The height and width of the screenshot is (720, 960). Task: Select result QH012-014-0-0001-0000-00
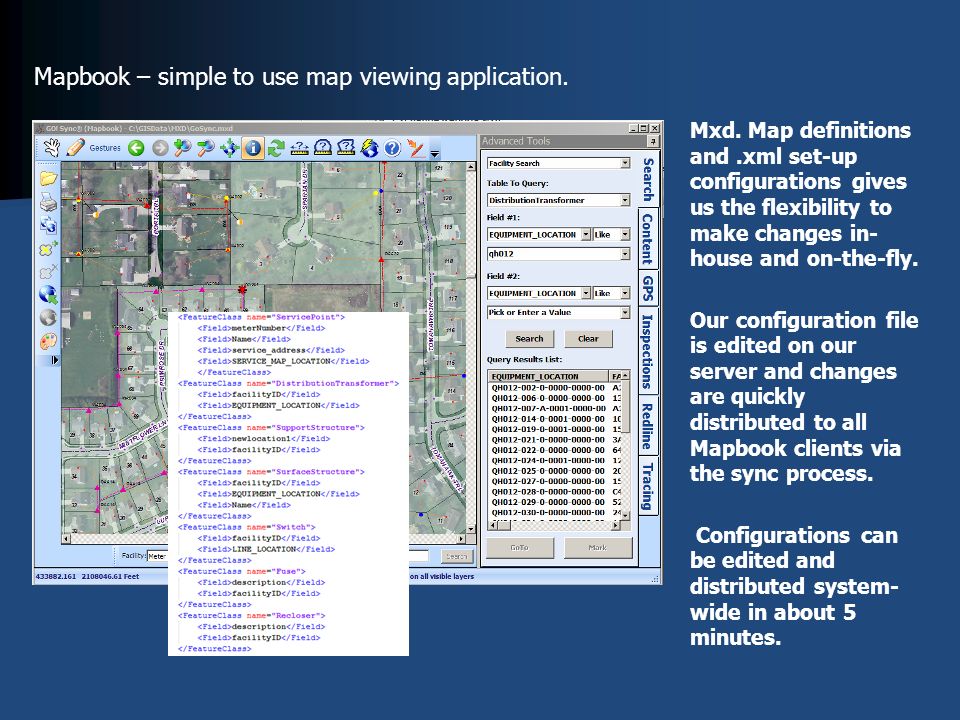548,419
